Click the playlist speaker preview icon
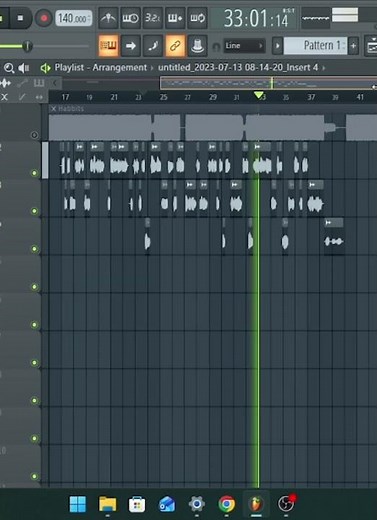Image resolution: width=377 pixels, height=520 pixels. (x=23, y=68)
